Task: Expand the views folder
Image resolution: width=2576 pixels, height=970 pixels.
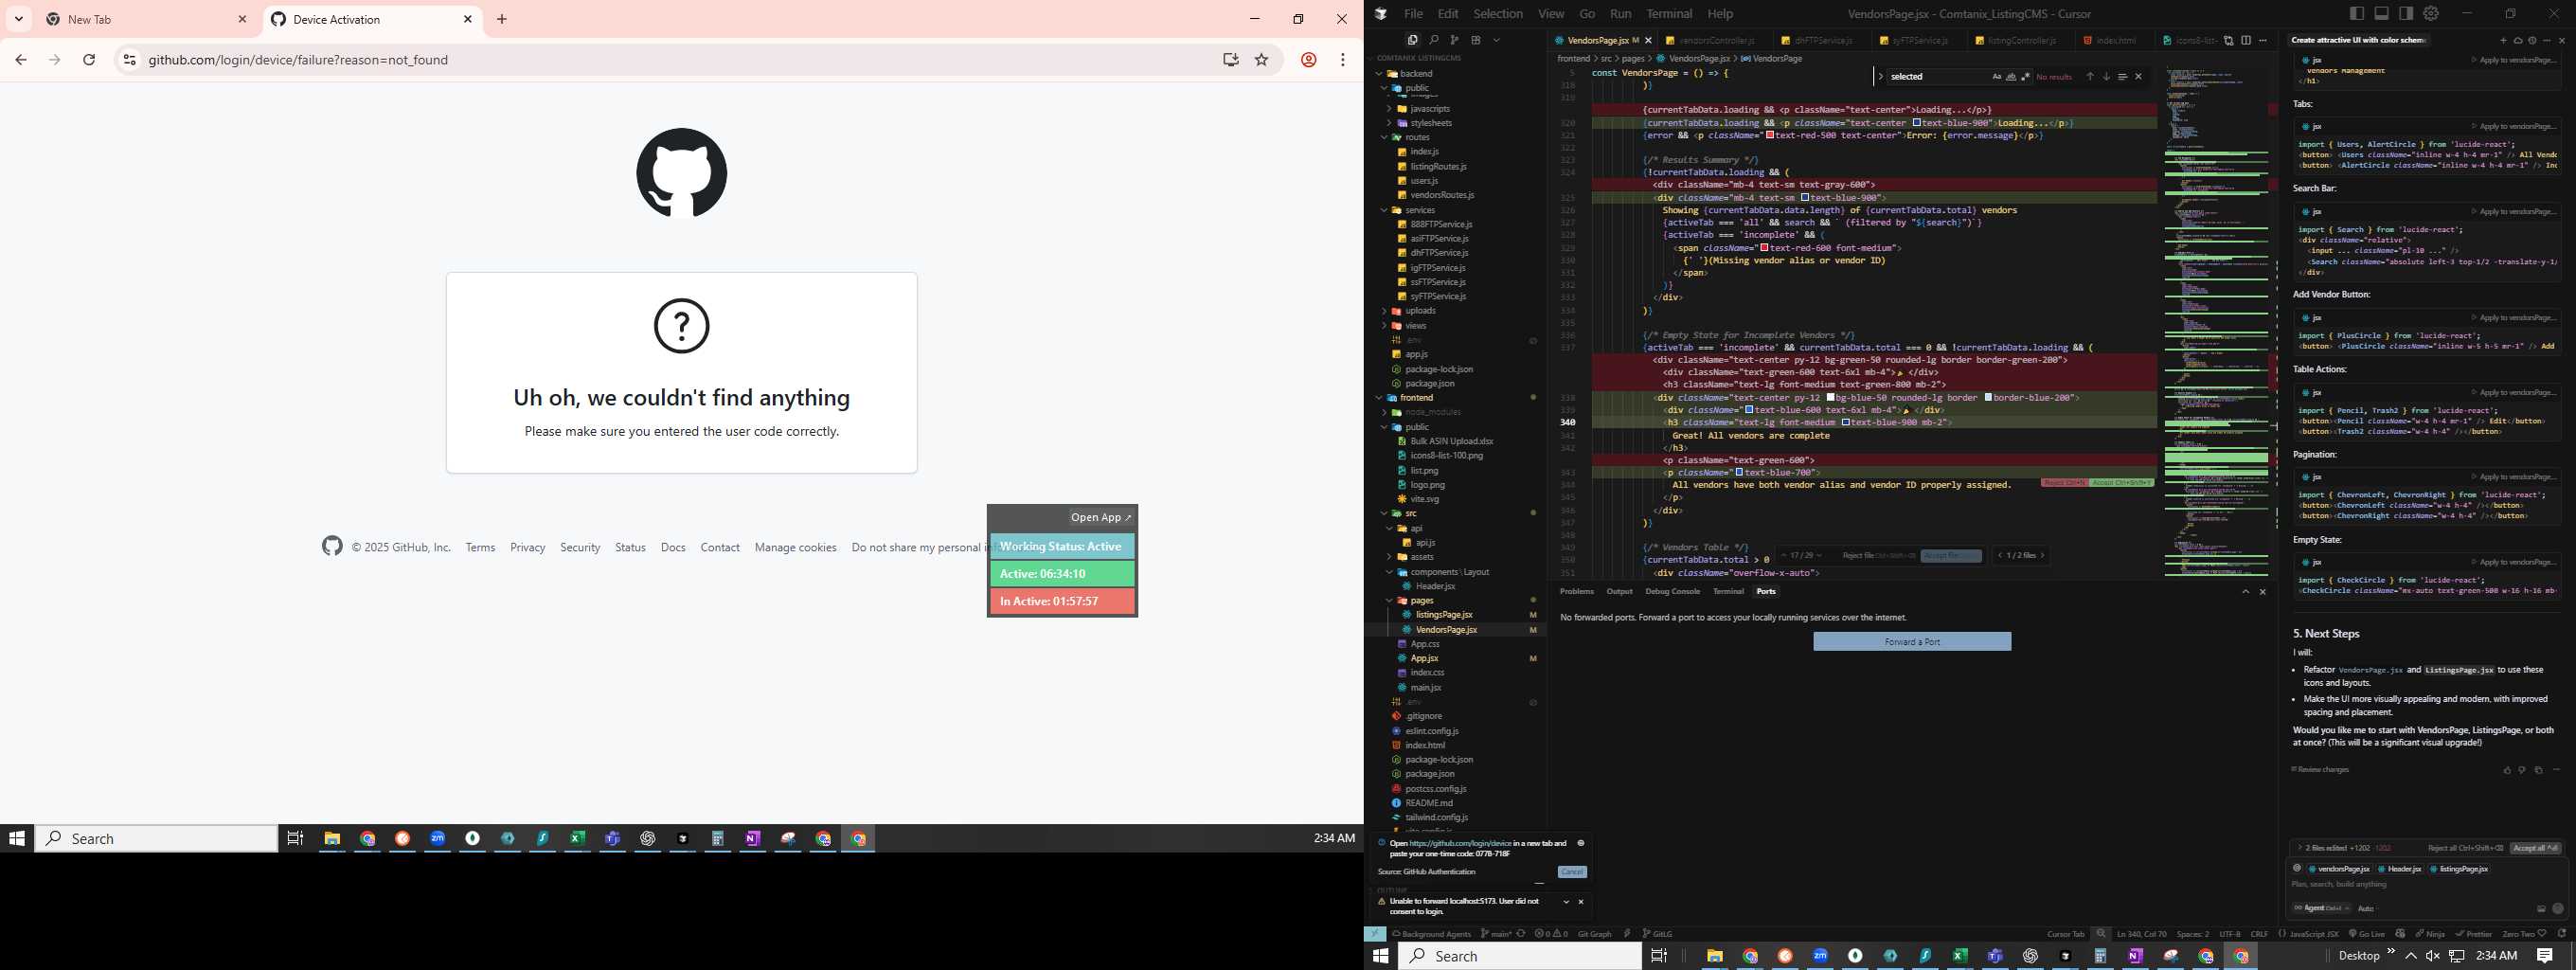Action: tap(1385, 326)
